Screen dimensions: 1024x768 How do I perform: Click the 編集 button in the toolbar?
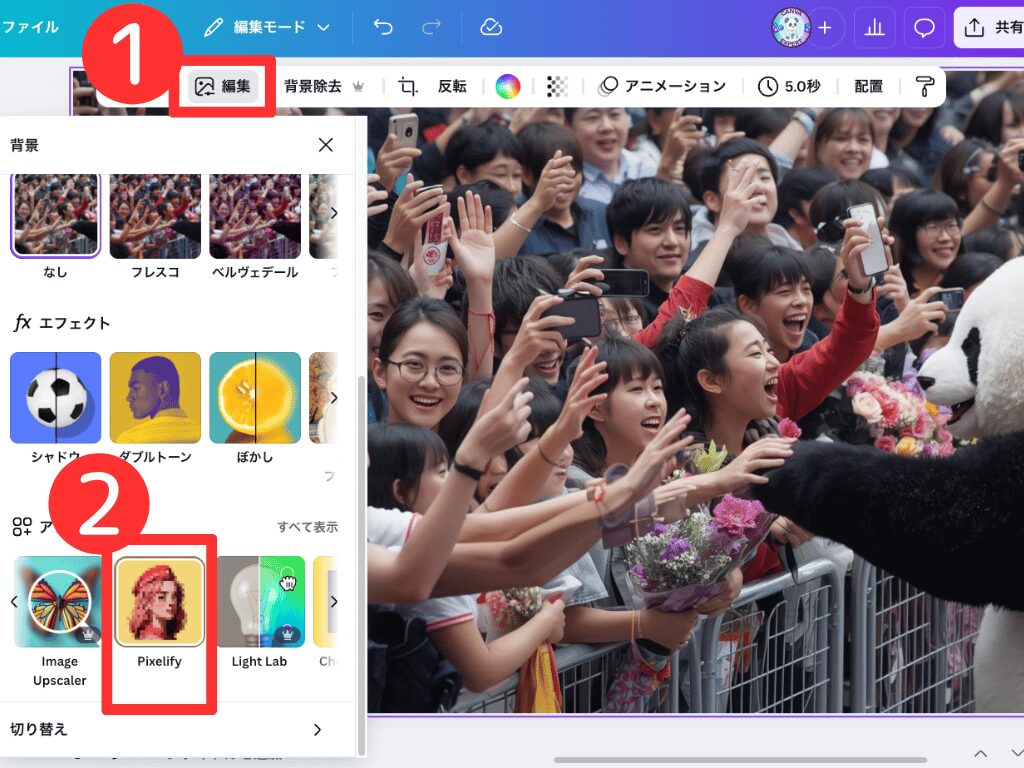tap(223, 86)
